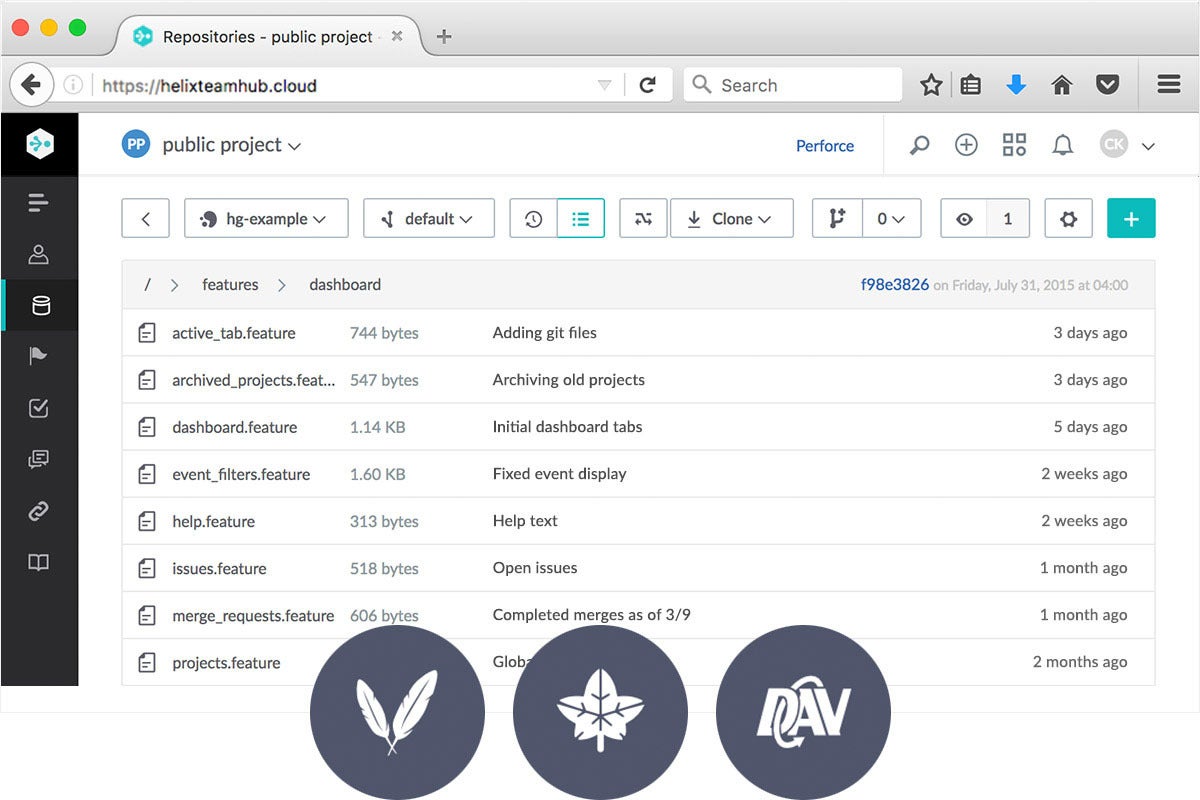Viewport: 1200px width, 800px height.
Task: Open the hg-example repository dropdown
Action: (266, 219)
